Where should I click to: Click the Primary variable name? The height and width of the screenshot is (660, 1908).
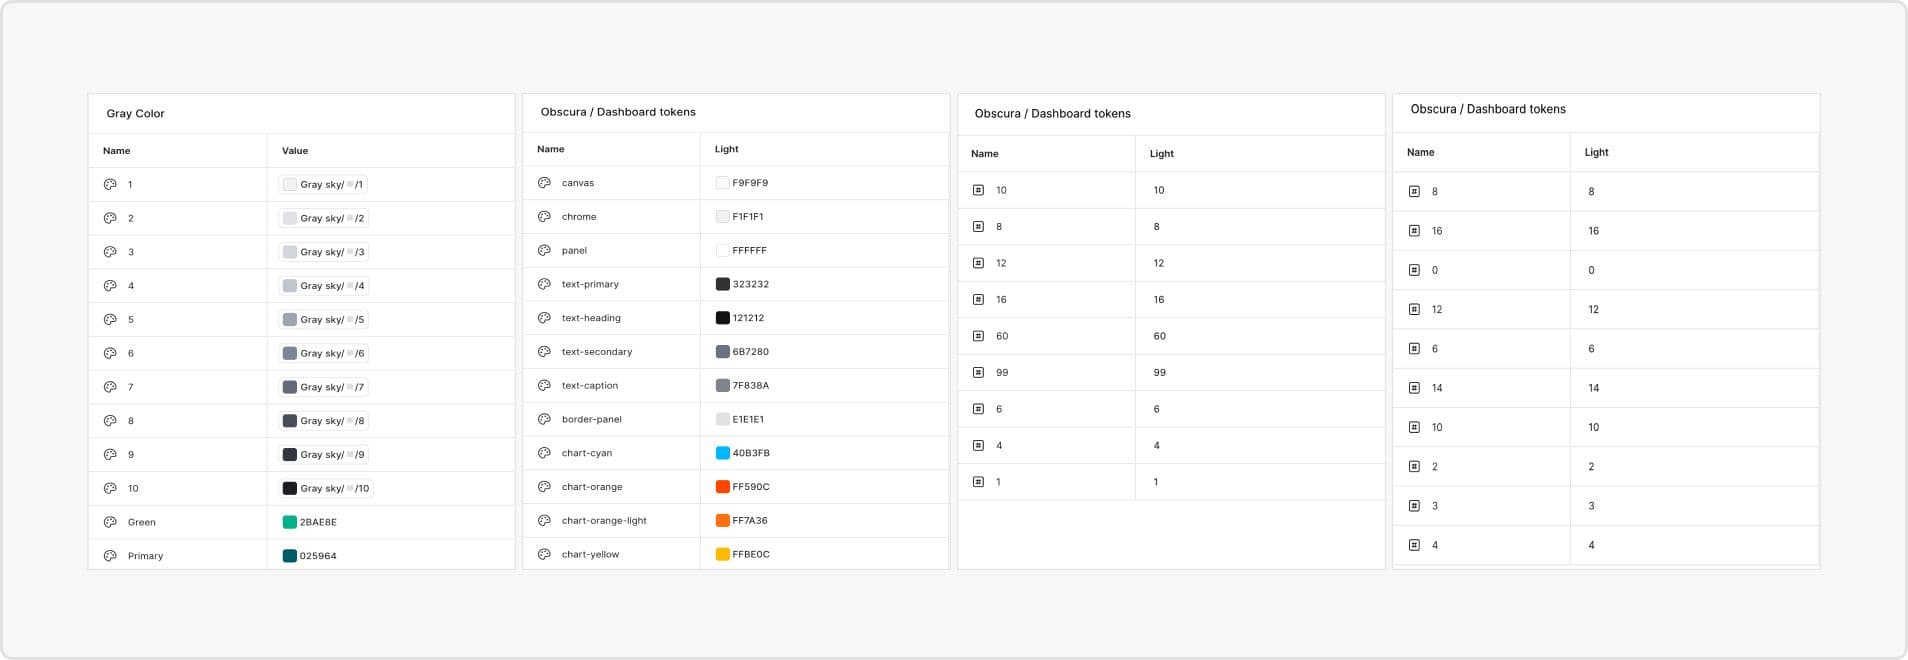pos(145,556)
